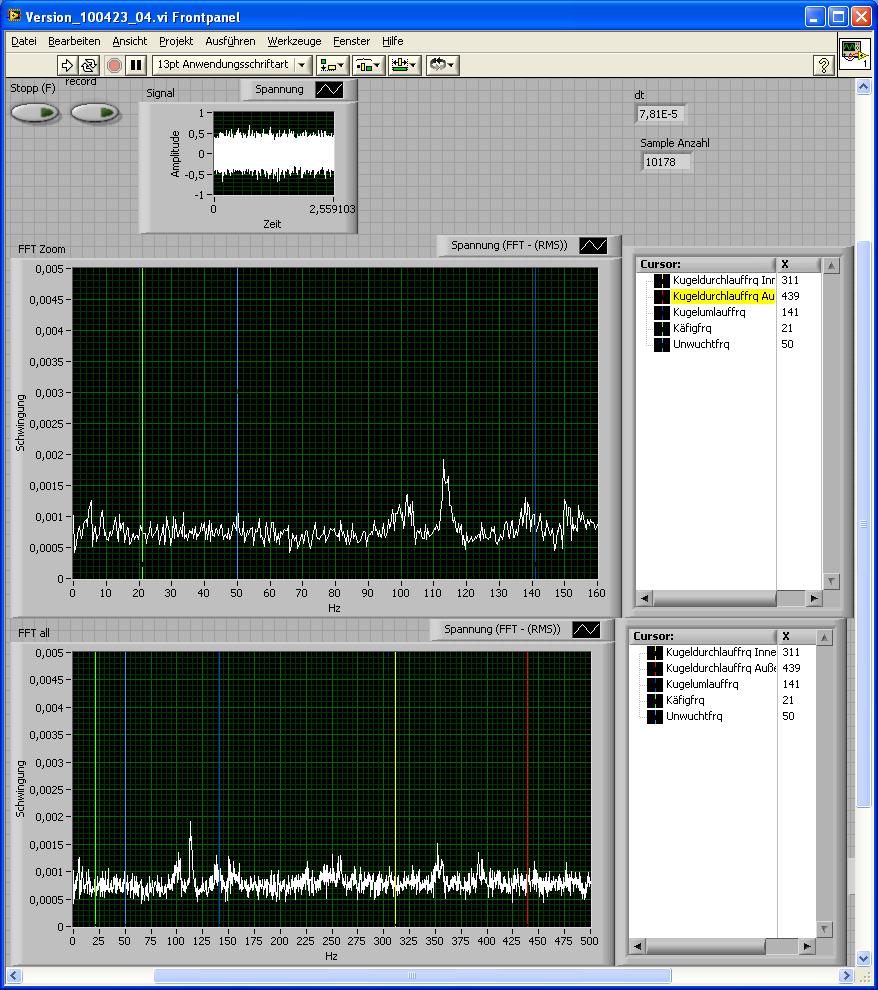Click the Pause toolbar icon

[137, 65]
